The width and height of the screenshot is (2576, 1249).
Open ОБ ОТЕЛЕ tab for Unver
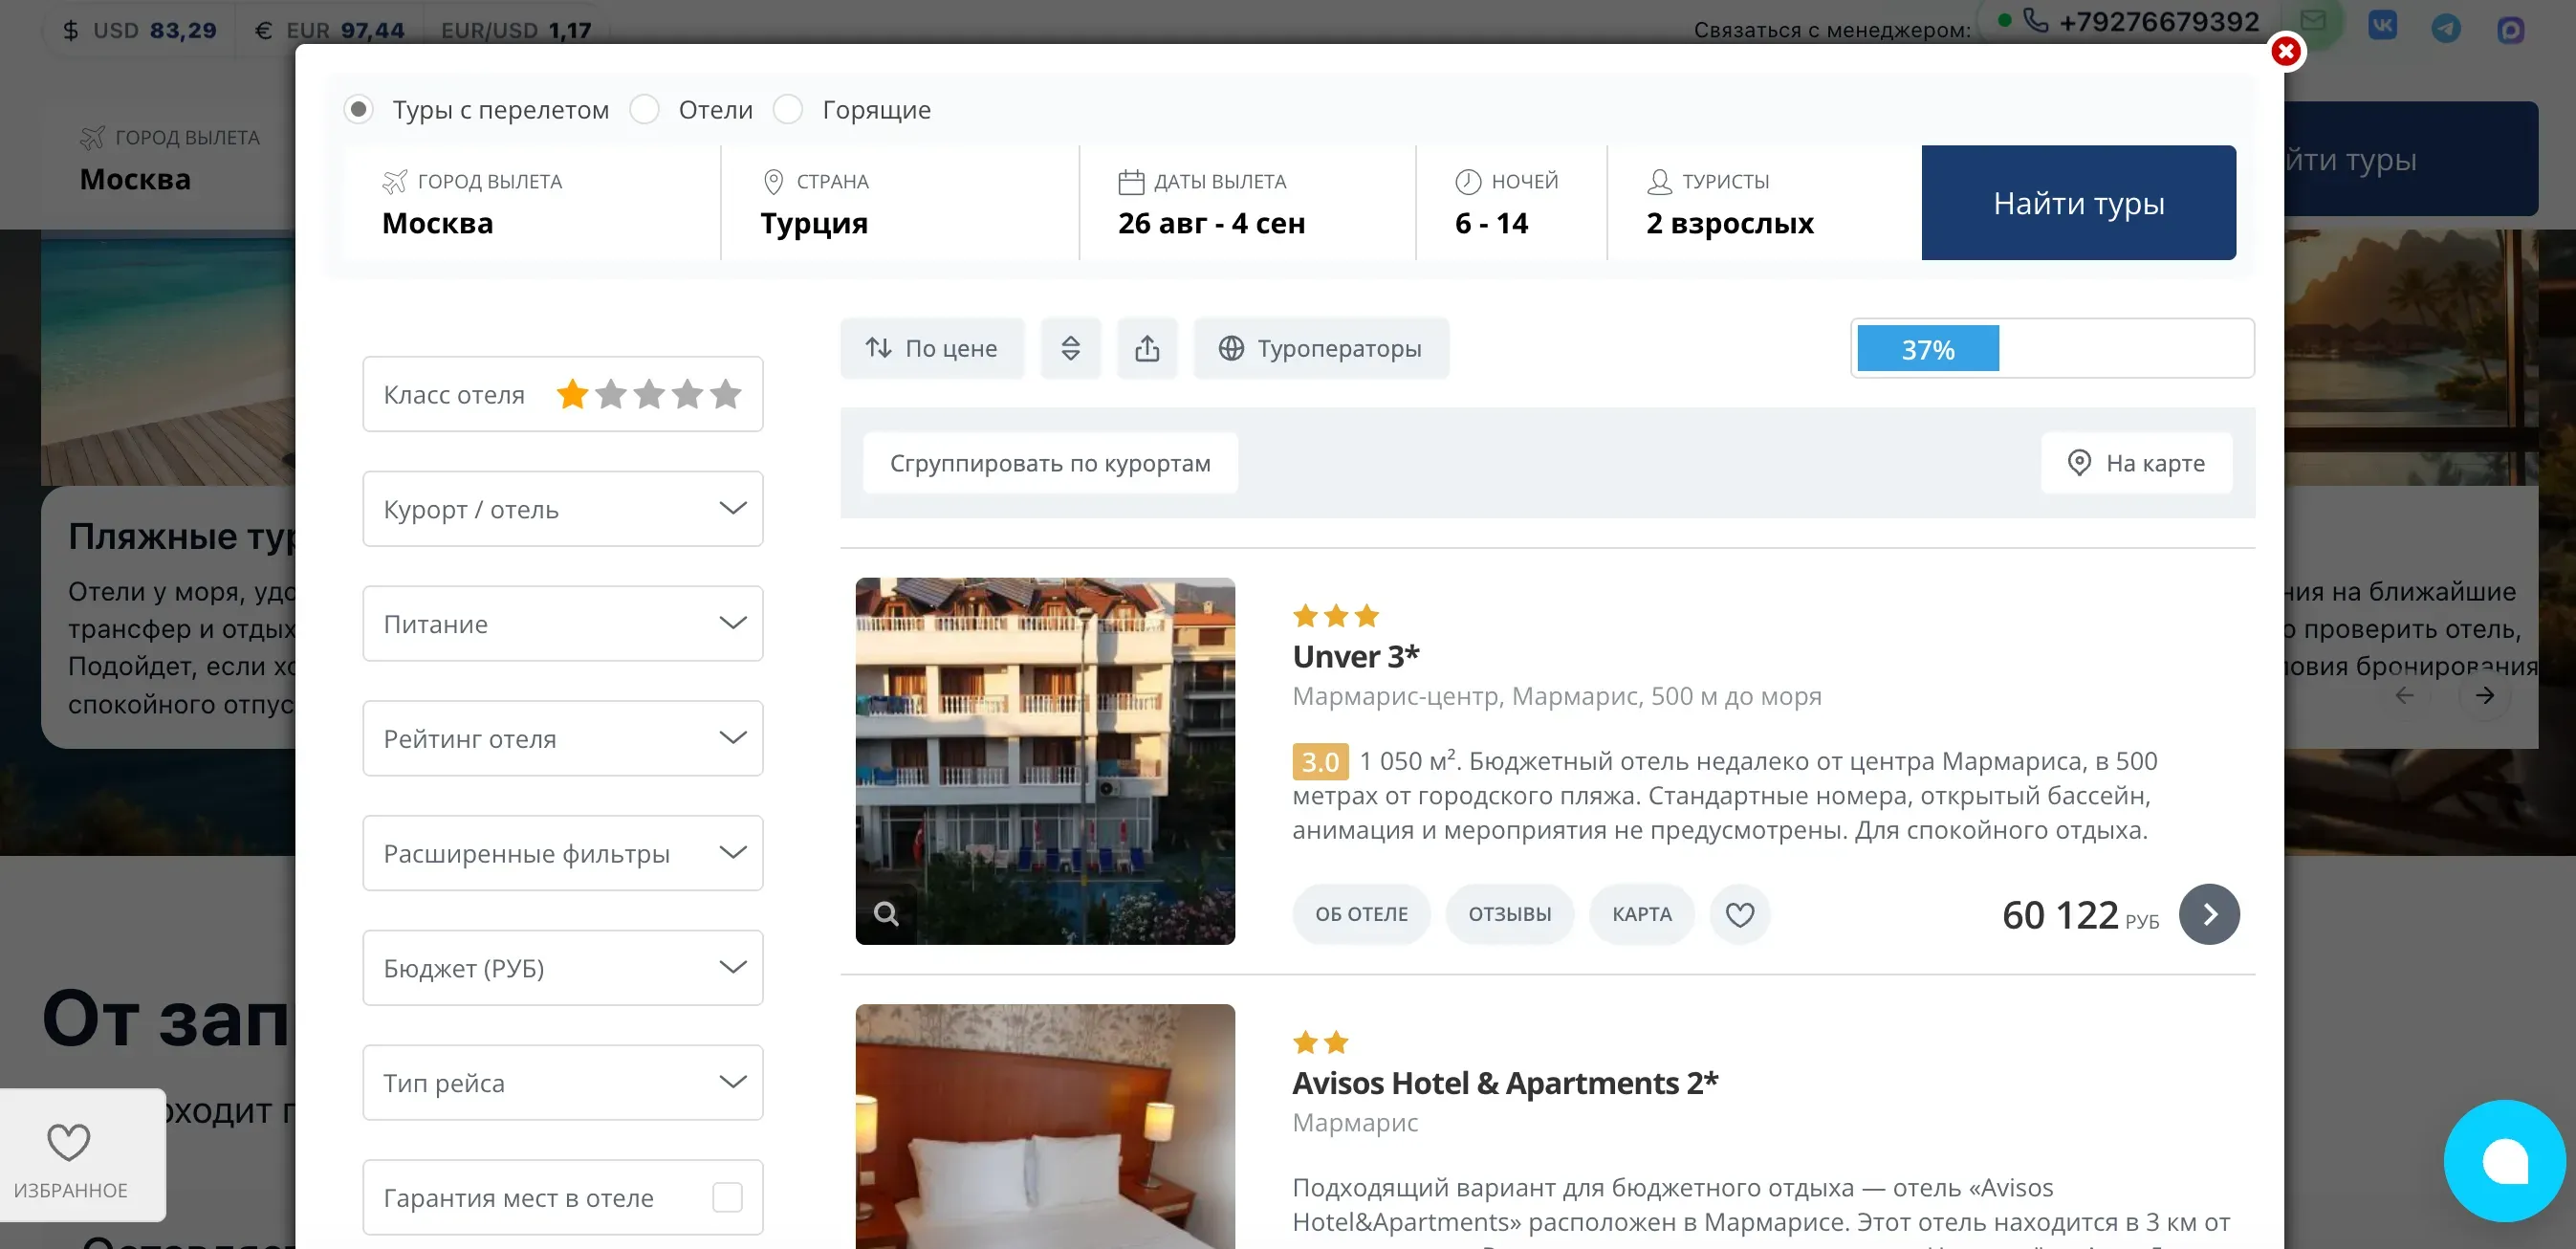(x=1361, y=914)
